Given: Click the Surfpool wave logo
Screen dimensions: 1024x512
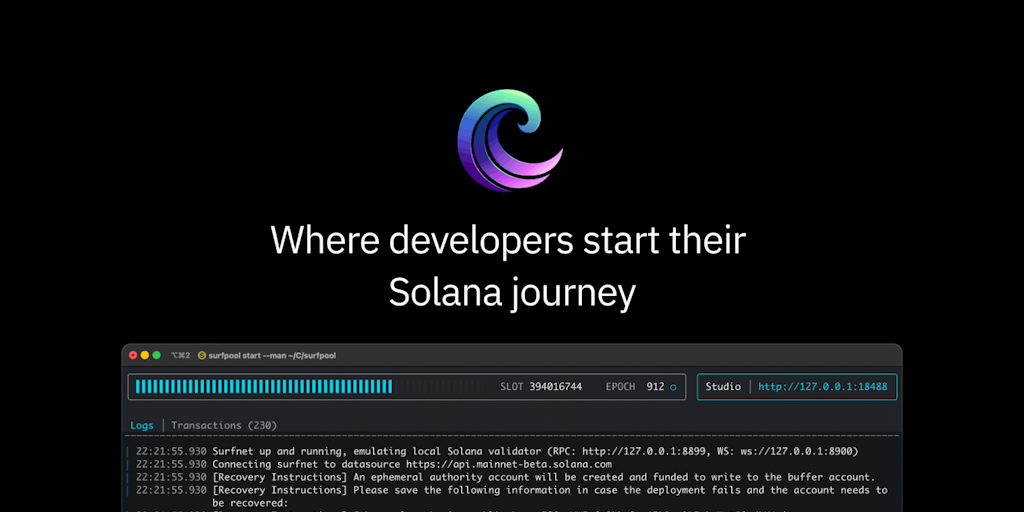Looking at the screenshot, I should (510, 140).
